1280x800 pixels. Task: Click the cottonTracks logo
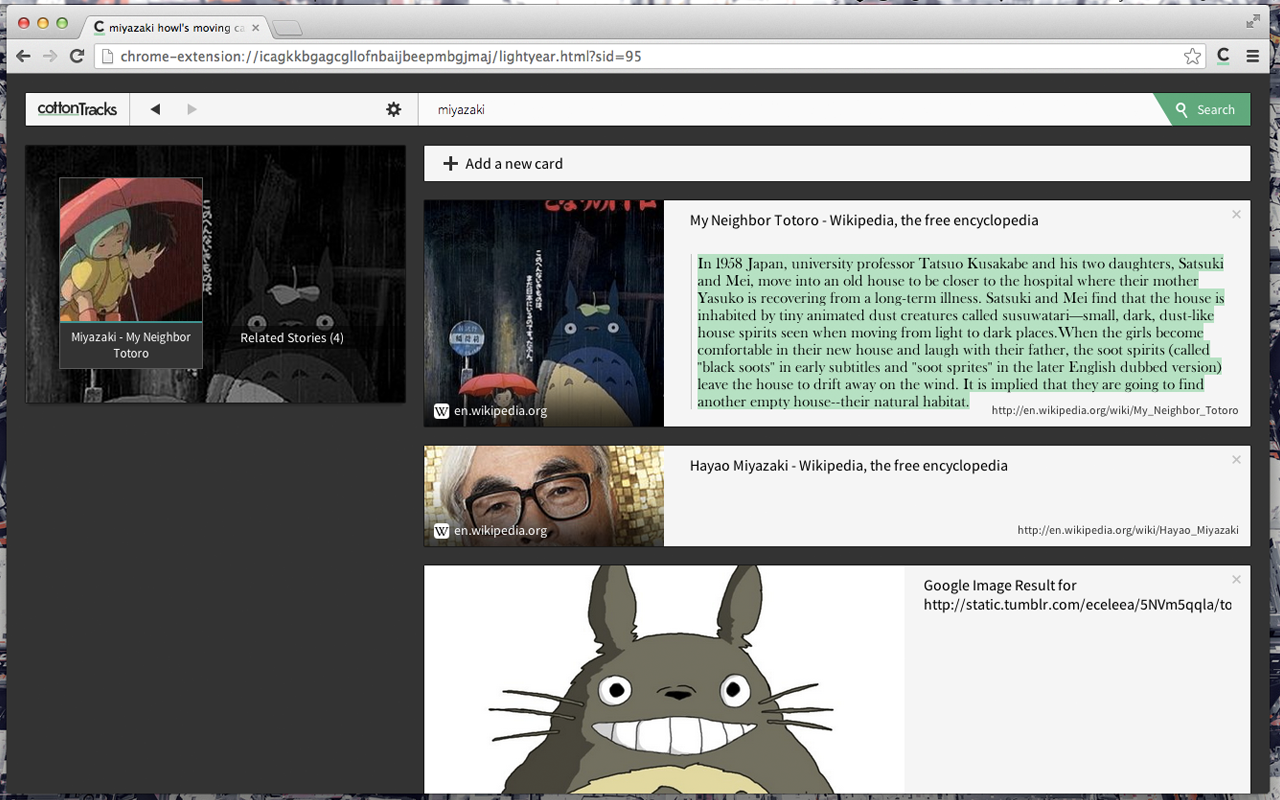pyautogui.click(x=77, y=109)
